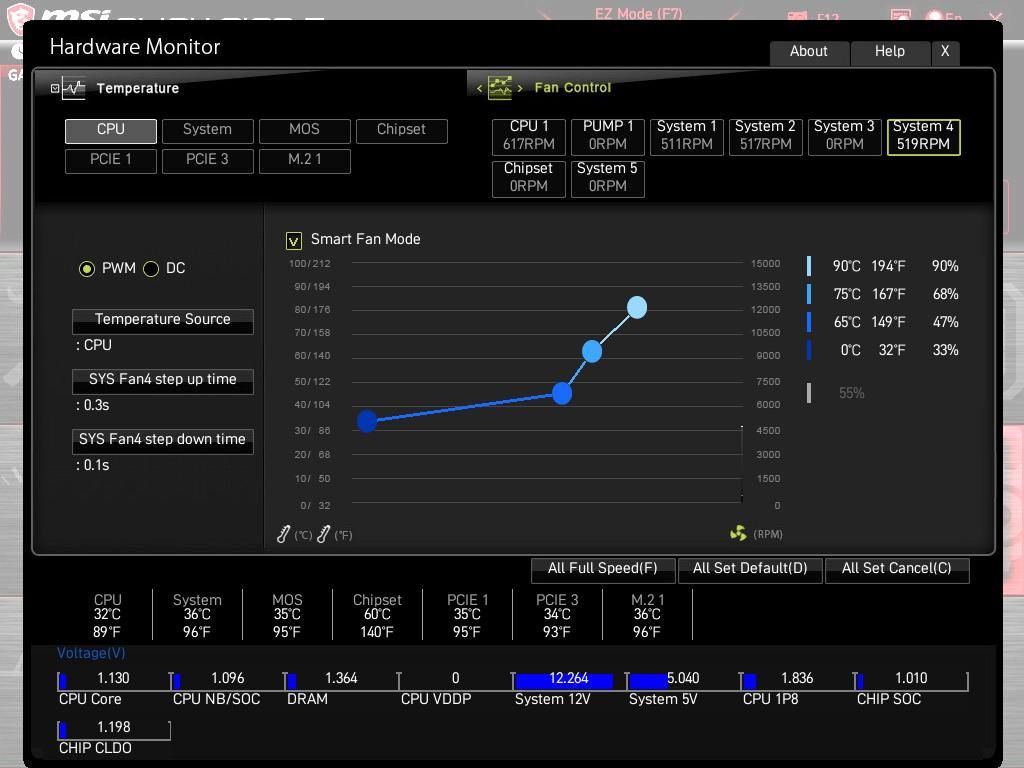Select MOS temperature tab
The image size is (1024, 768).
305,131
